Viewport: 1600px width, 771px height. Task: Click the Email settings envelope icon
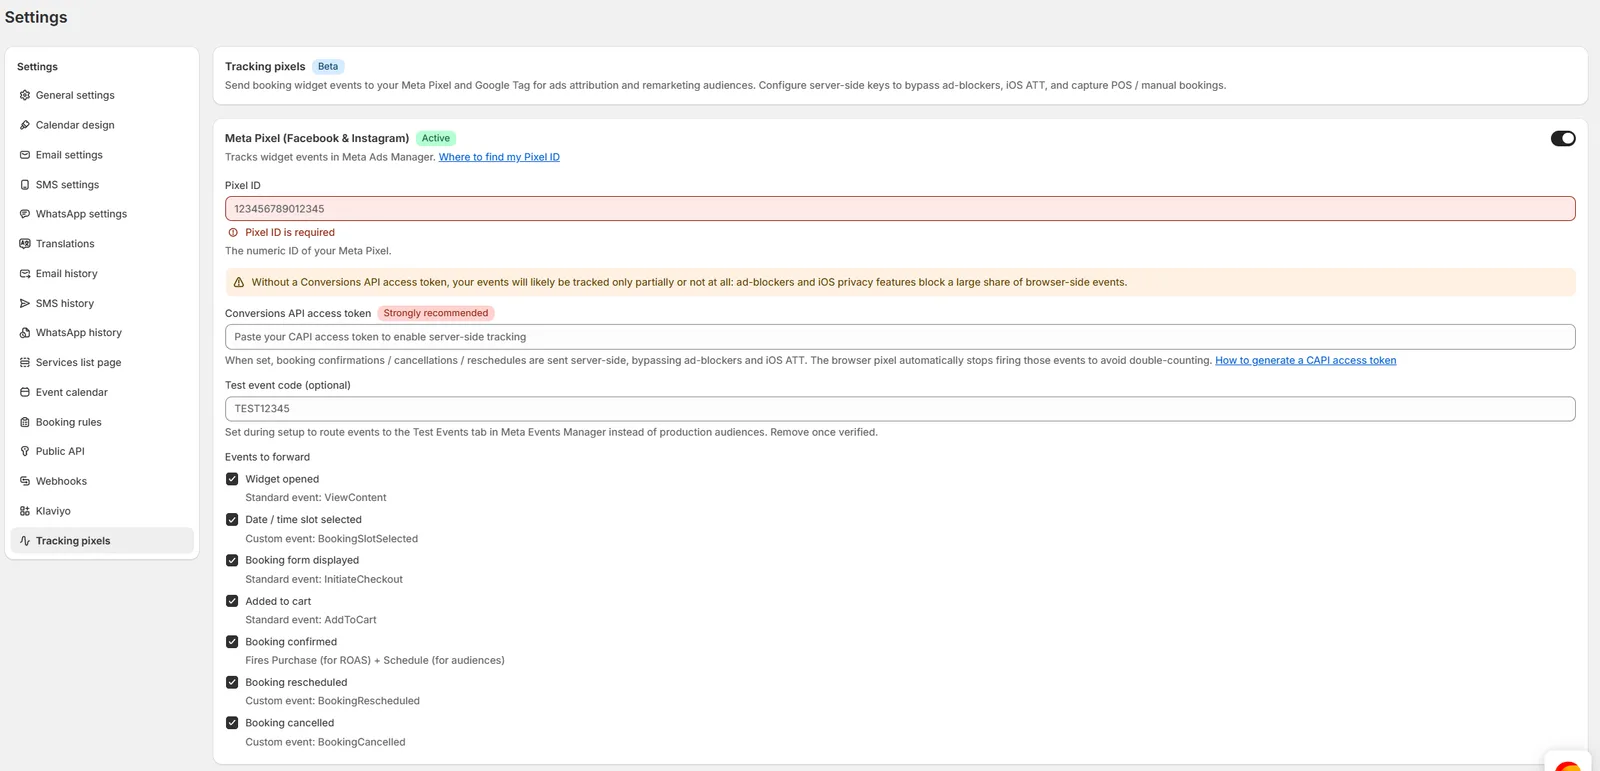tap(25, 155)
